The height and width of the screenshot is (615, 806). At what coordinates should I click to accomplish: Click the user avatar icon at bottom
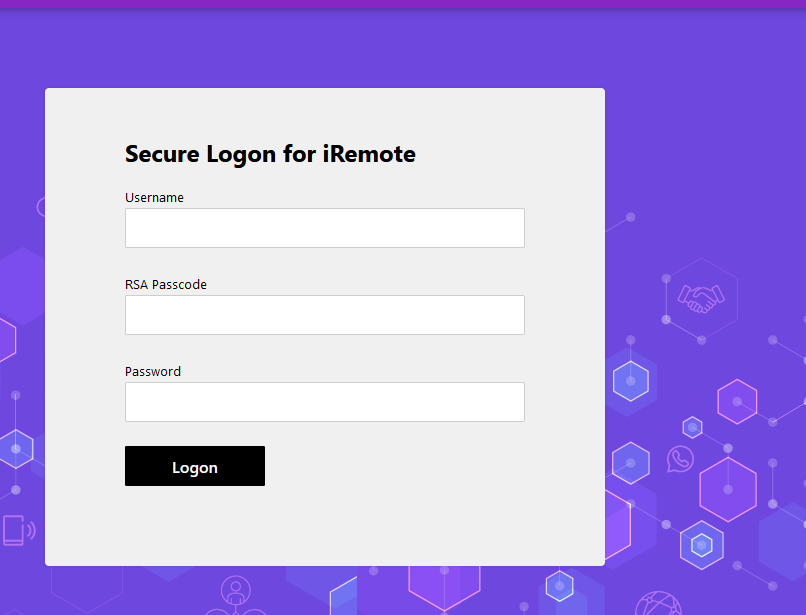235,593
